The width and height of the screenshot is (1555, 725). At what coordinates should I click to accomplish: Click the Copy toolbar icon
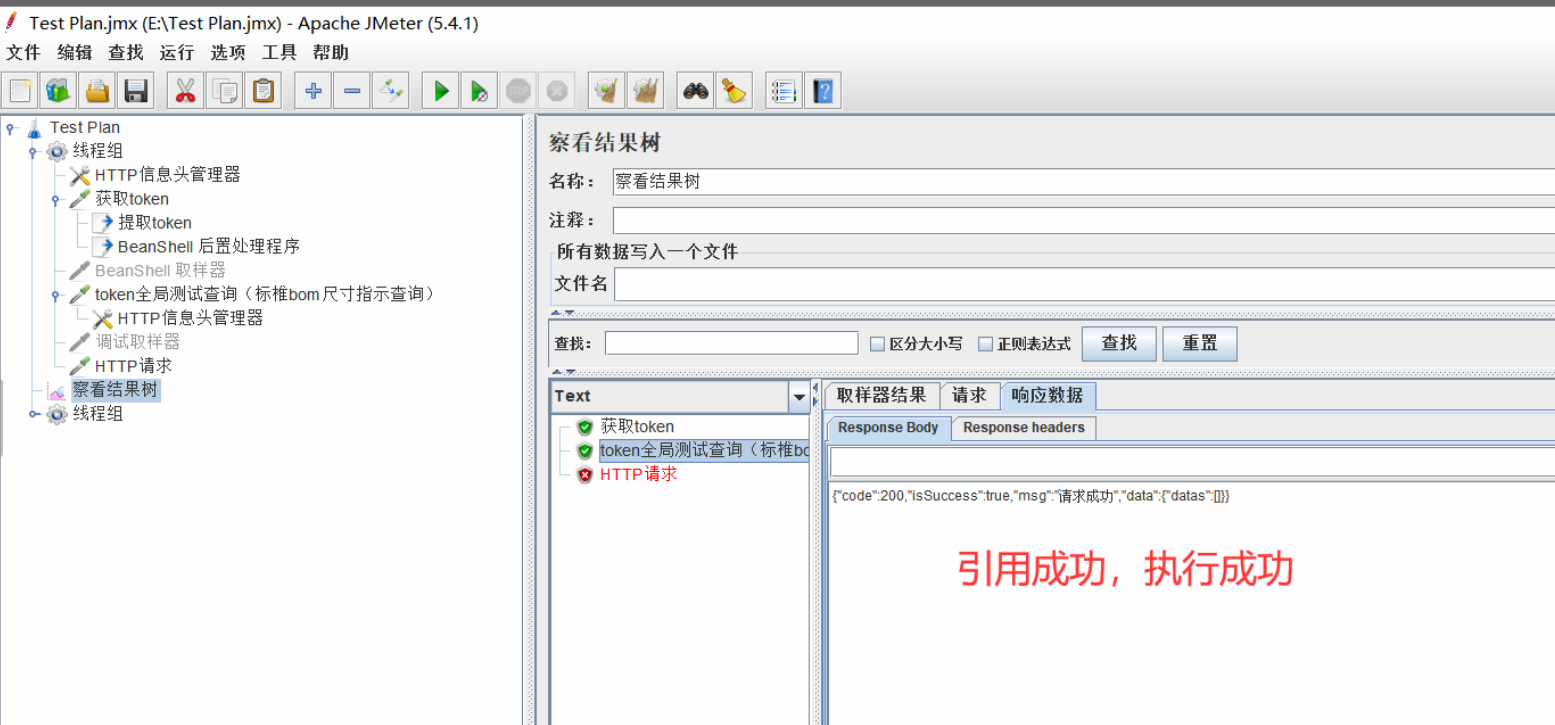224,91
